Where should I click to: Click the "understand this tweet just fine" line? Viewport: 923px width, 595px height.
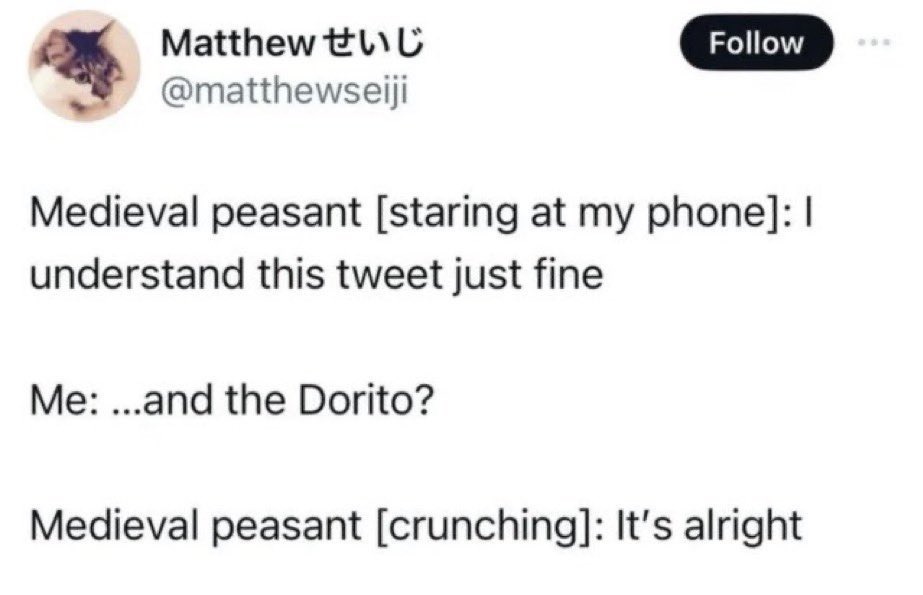pos(317,274)
